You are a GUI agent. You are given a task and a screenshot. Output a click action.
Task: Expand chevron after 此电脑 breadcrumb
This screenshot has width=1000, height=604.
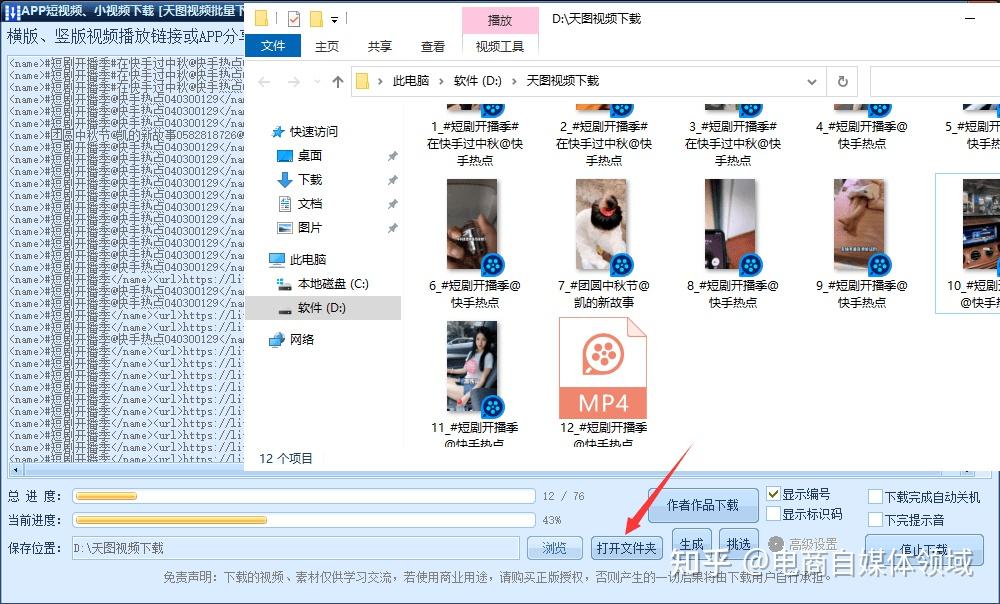pos(441,81)
